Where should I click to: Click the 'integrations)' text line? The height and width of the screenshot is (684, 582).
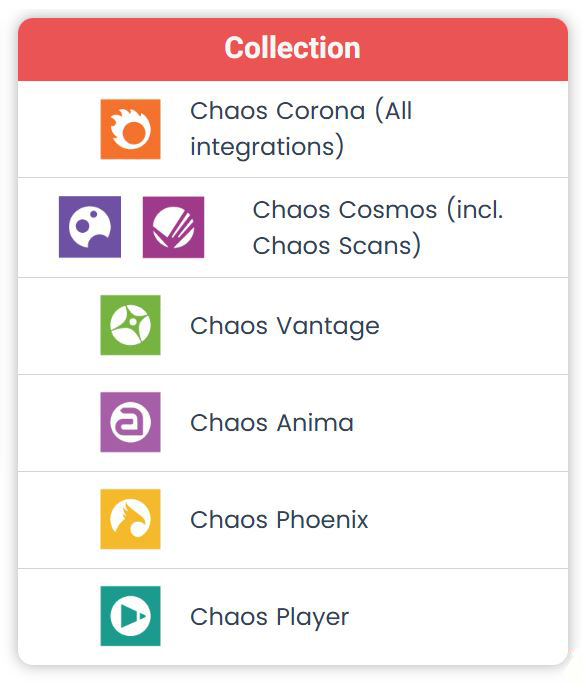pyautogui.click(x=267, y=147)
